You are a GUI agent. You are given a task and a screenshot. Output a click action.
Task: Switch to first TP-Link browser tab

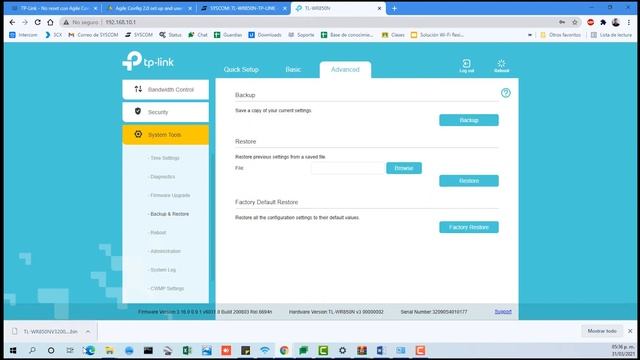(54, 8)
